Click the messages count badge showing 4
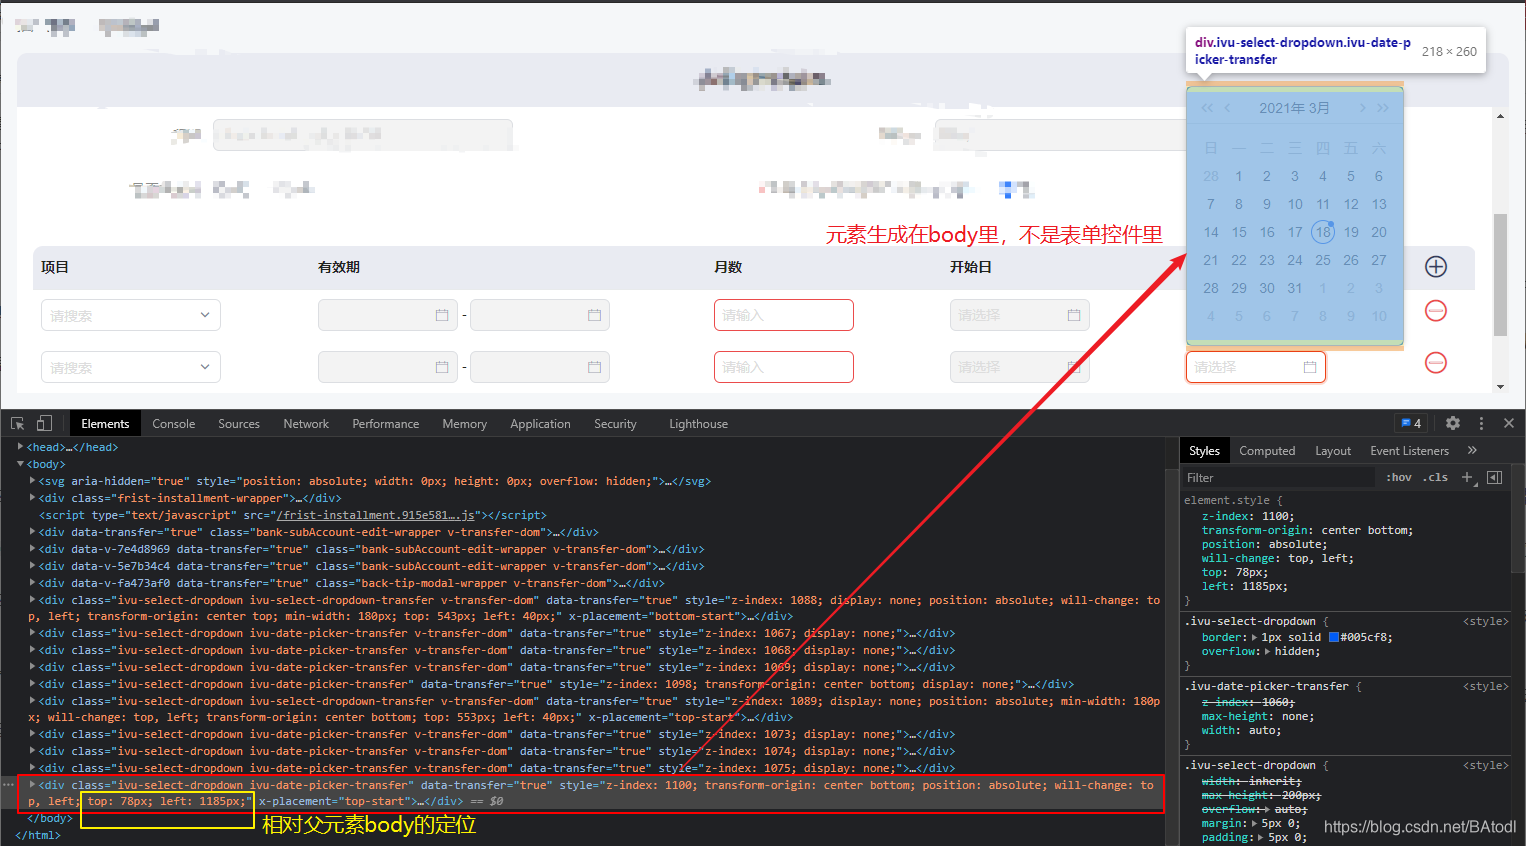The image size is (1526, 846). tap(1411, 424)
